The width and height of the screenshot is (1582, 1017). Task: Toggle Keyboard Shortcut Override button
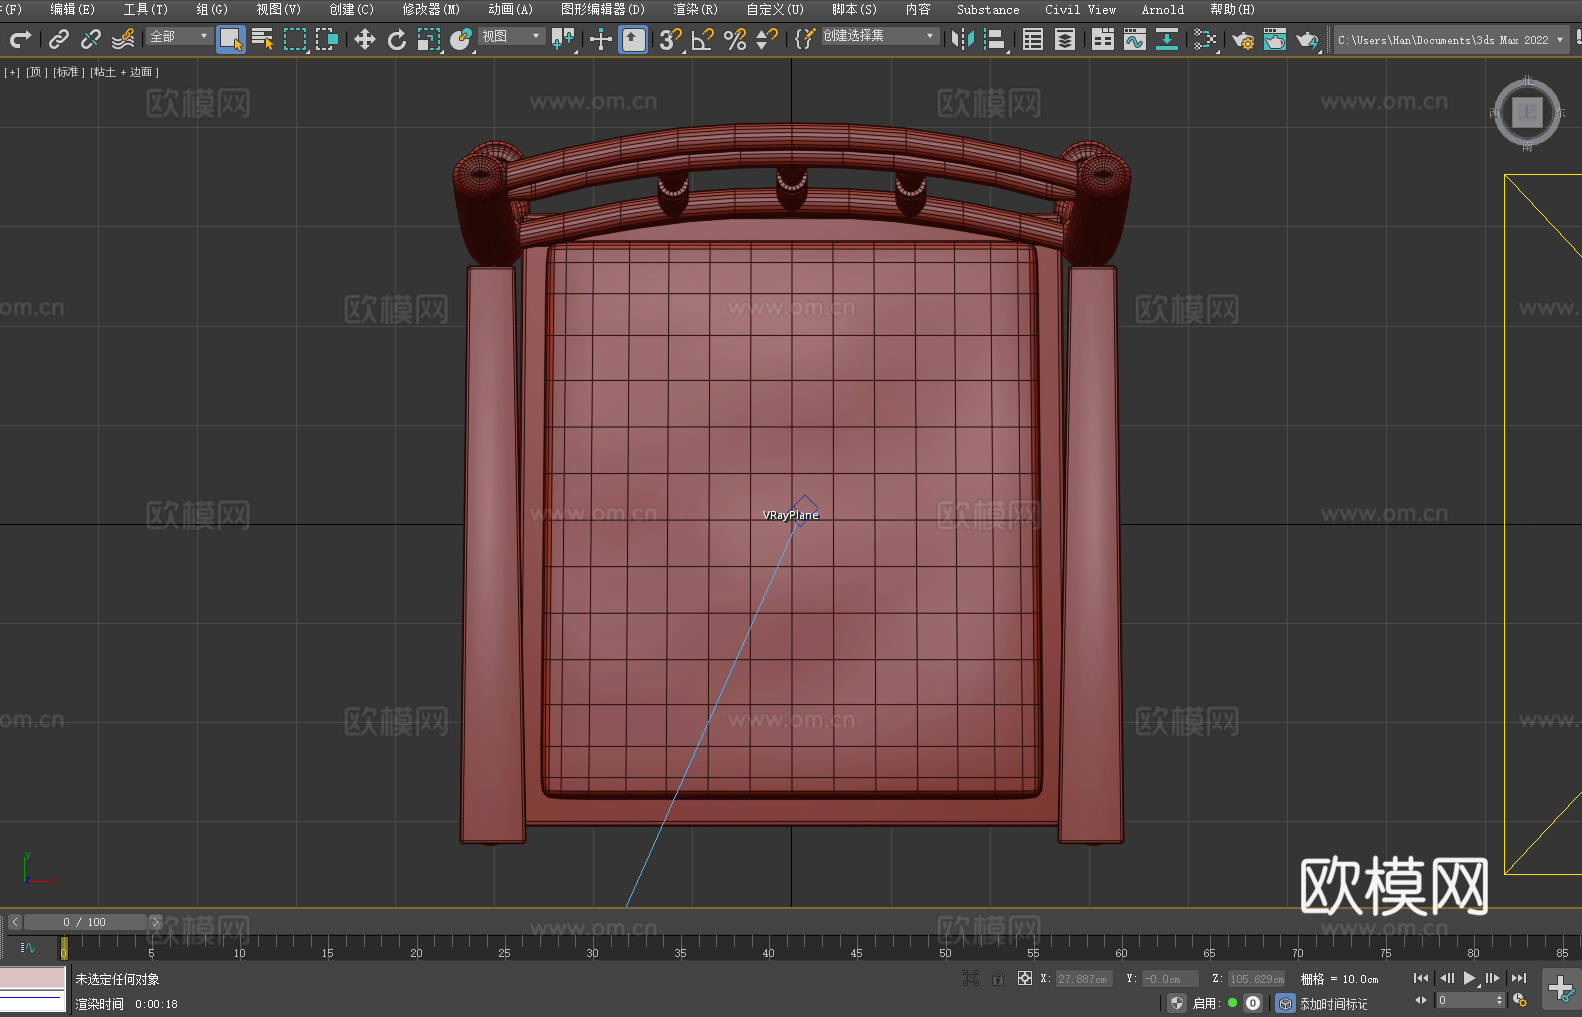pyautogui.click(x=633, y=39)
